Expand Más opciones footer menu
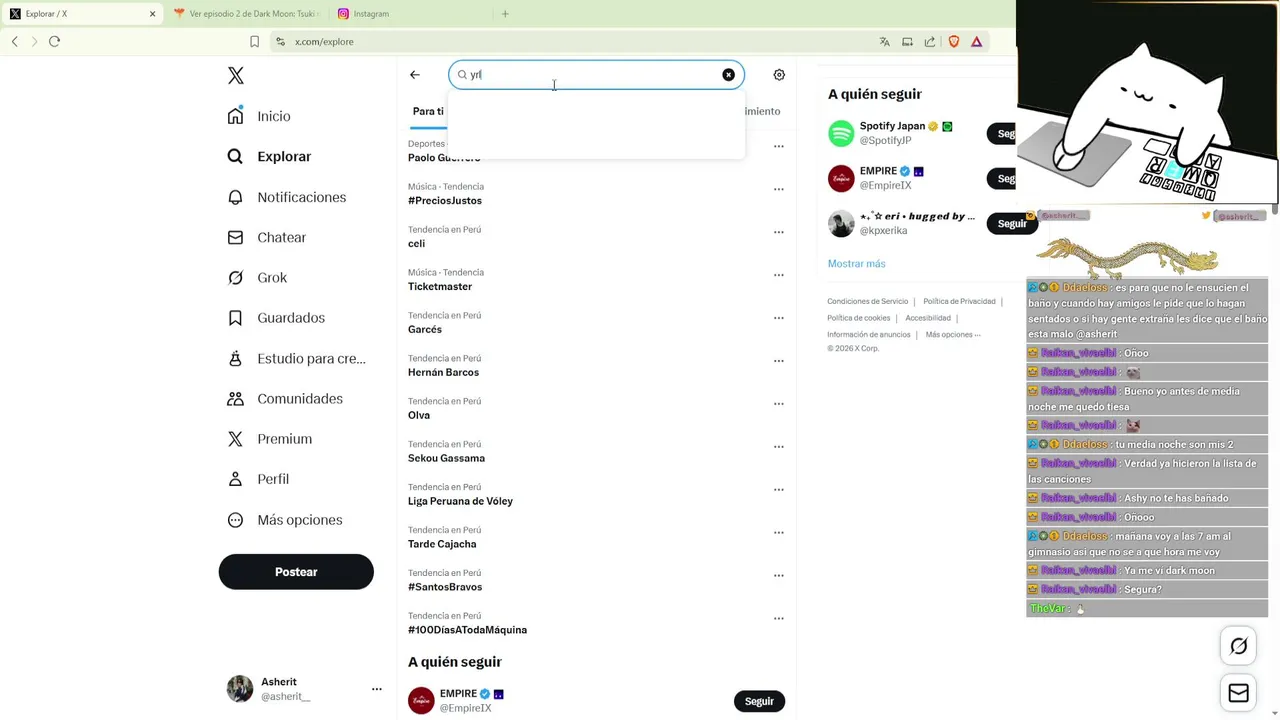 953,335
